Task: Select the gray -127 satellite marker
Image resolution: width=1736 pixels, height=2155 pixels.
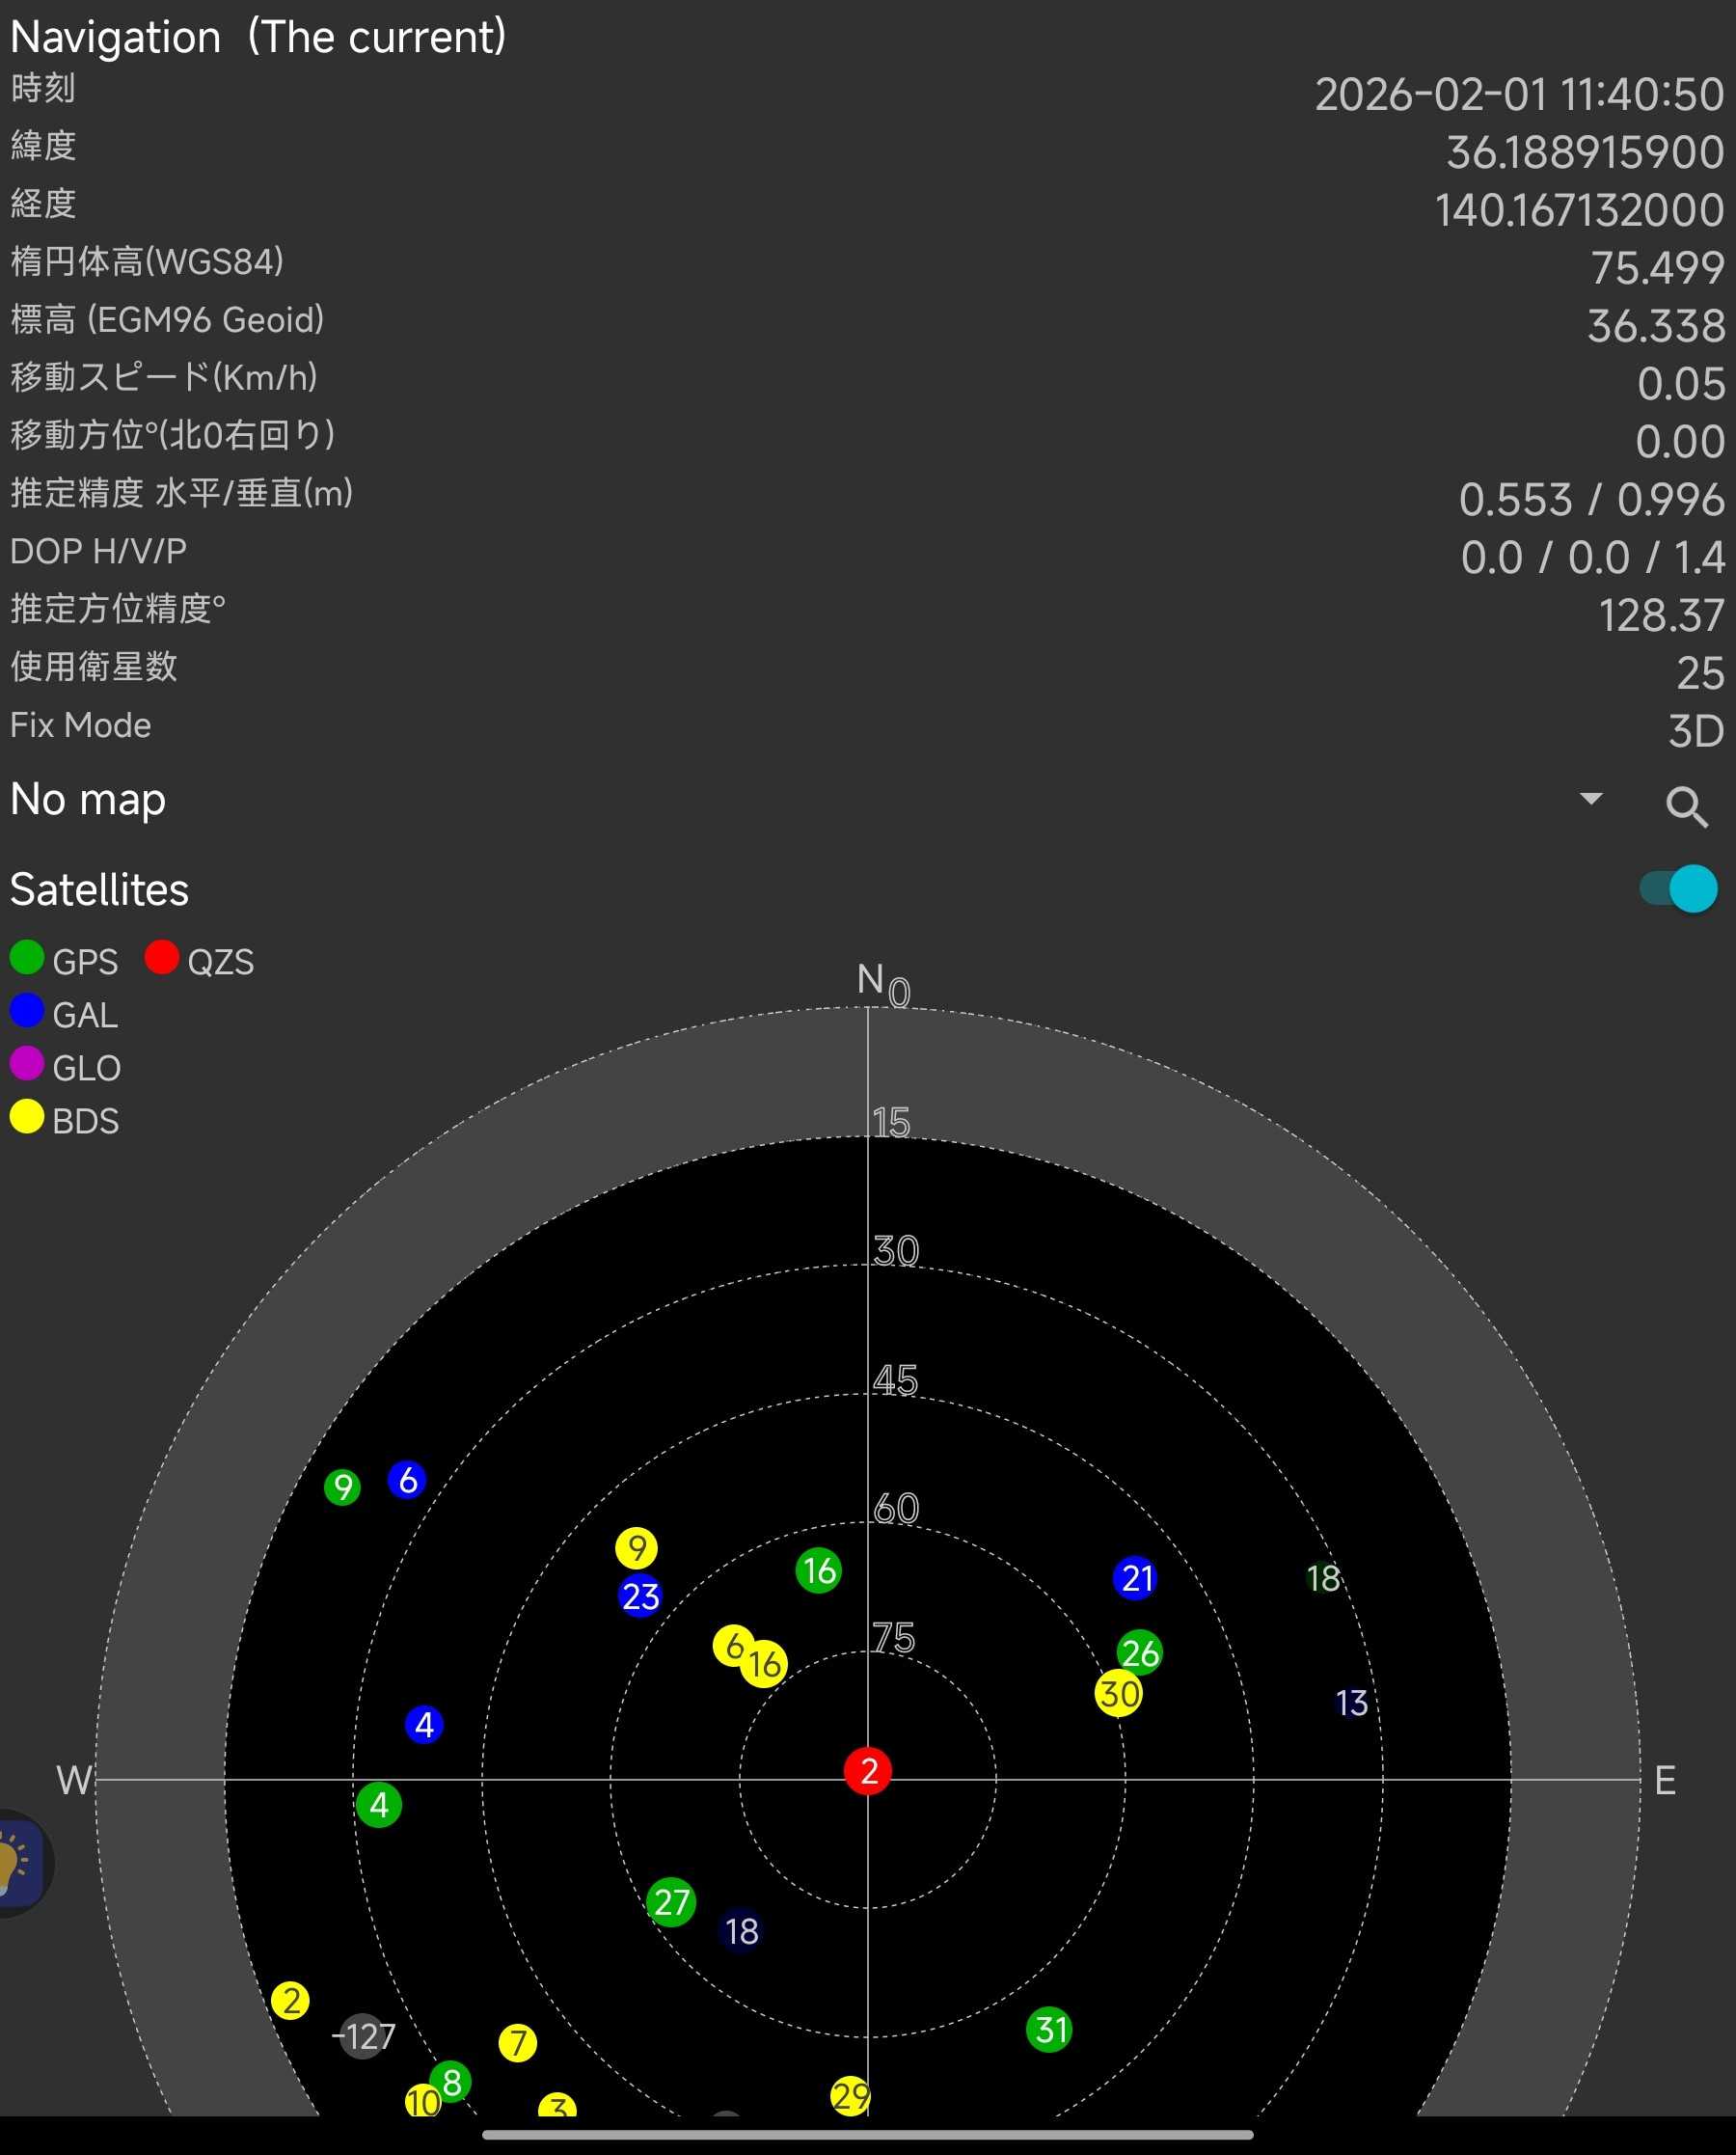Action: tap(362, 2036)
